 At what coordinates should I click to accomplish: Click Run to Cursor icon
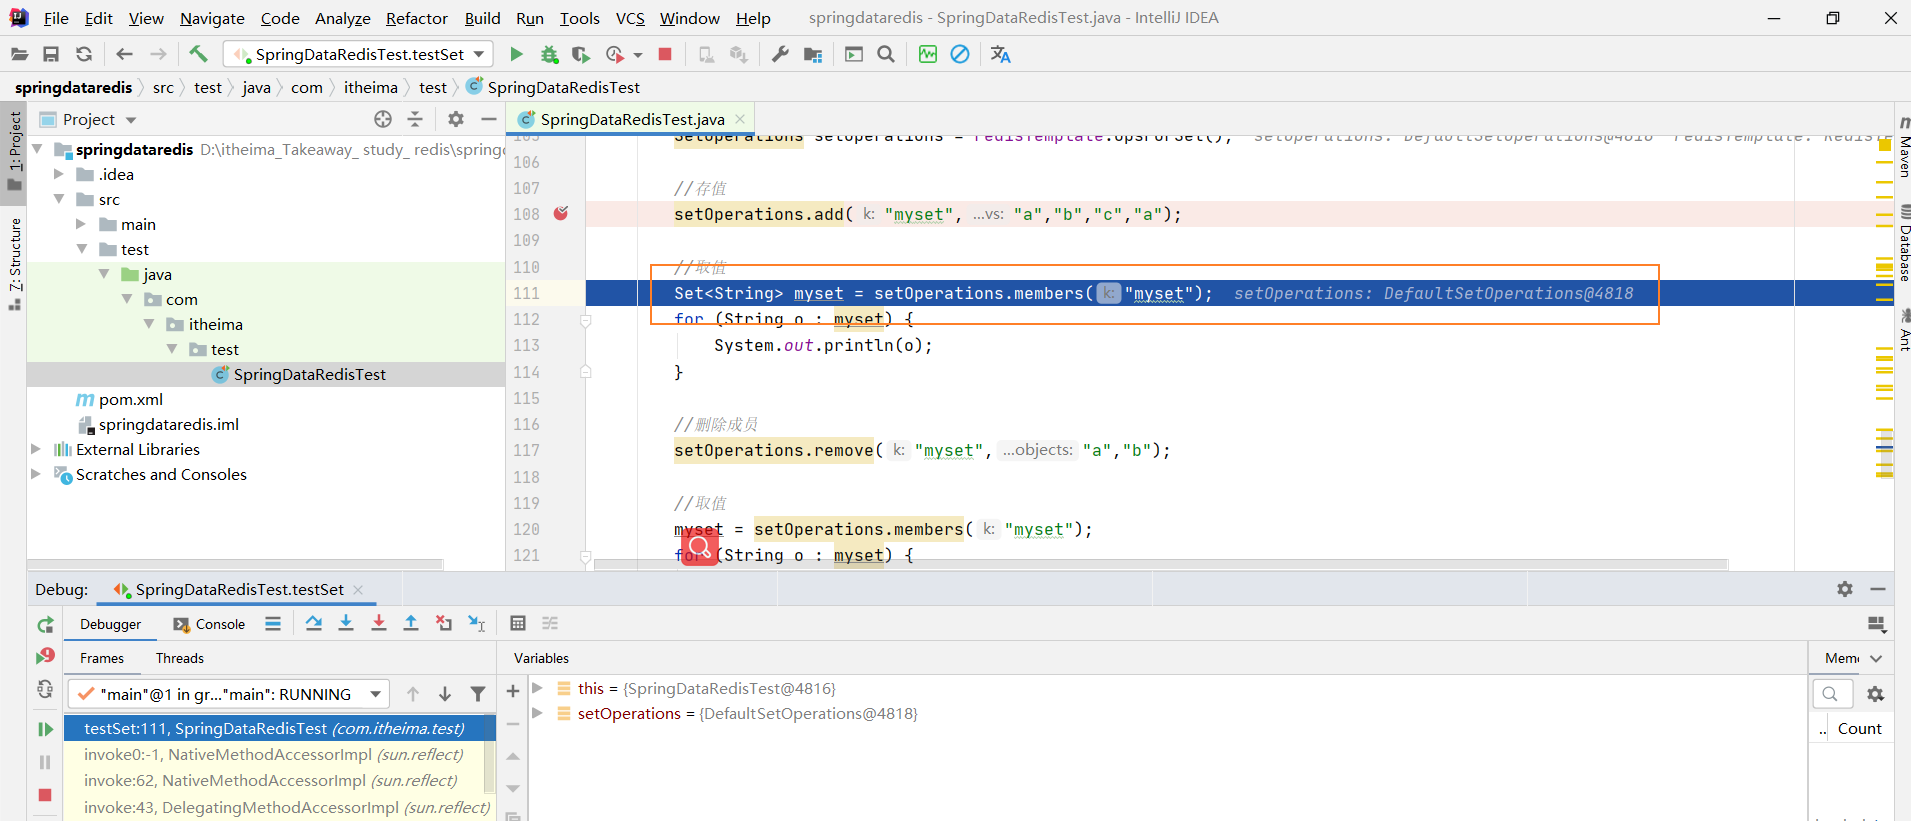pos(476,623)
